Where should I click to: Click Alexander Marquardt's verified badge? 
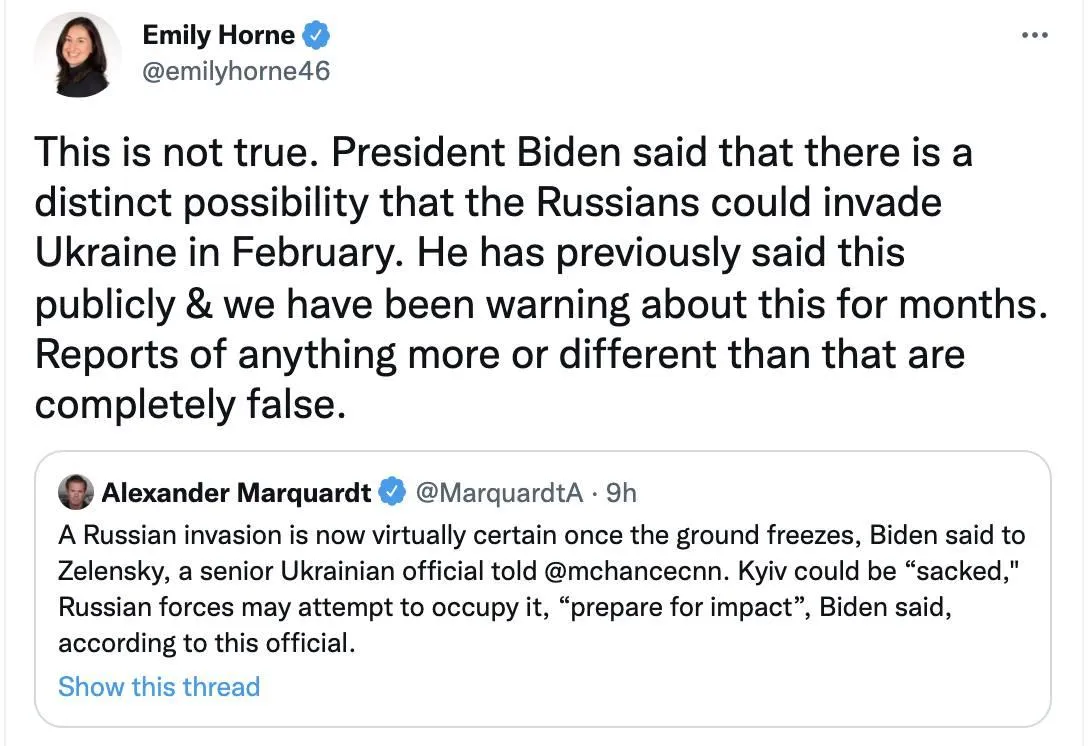pos(392,492)
